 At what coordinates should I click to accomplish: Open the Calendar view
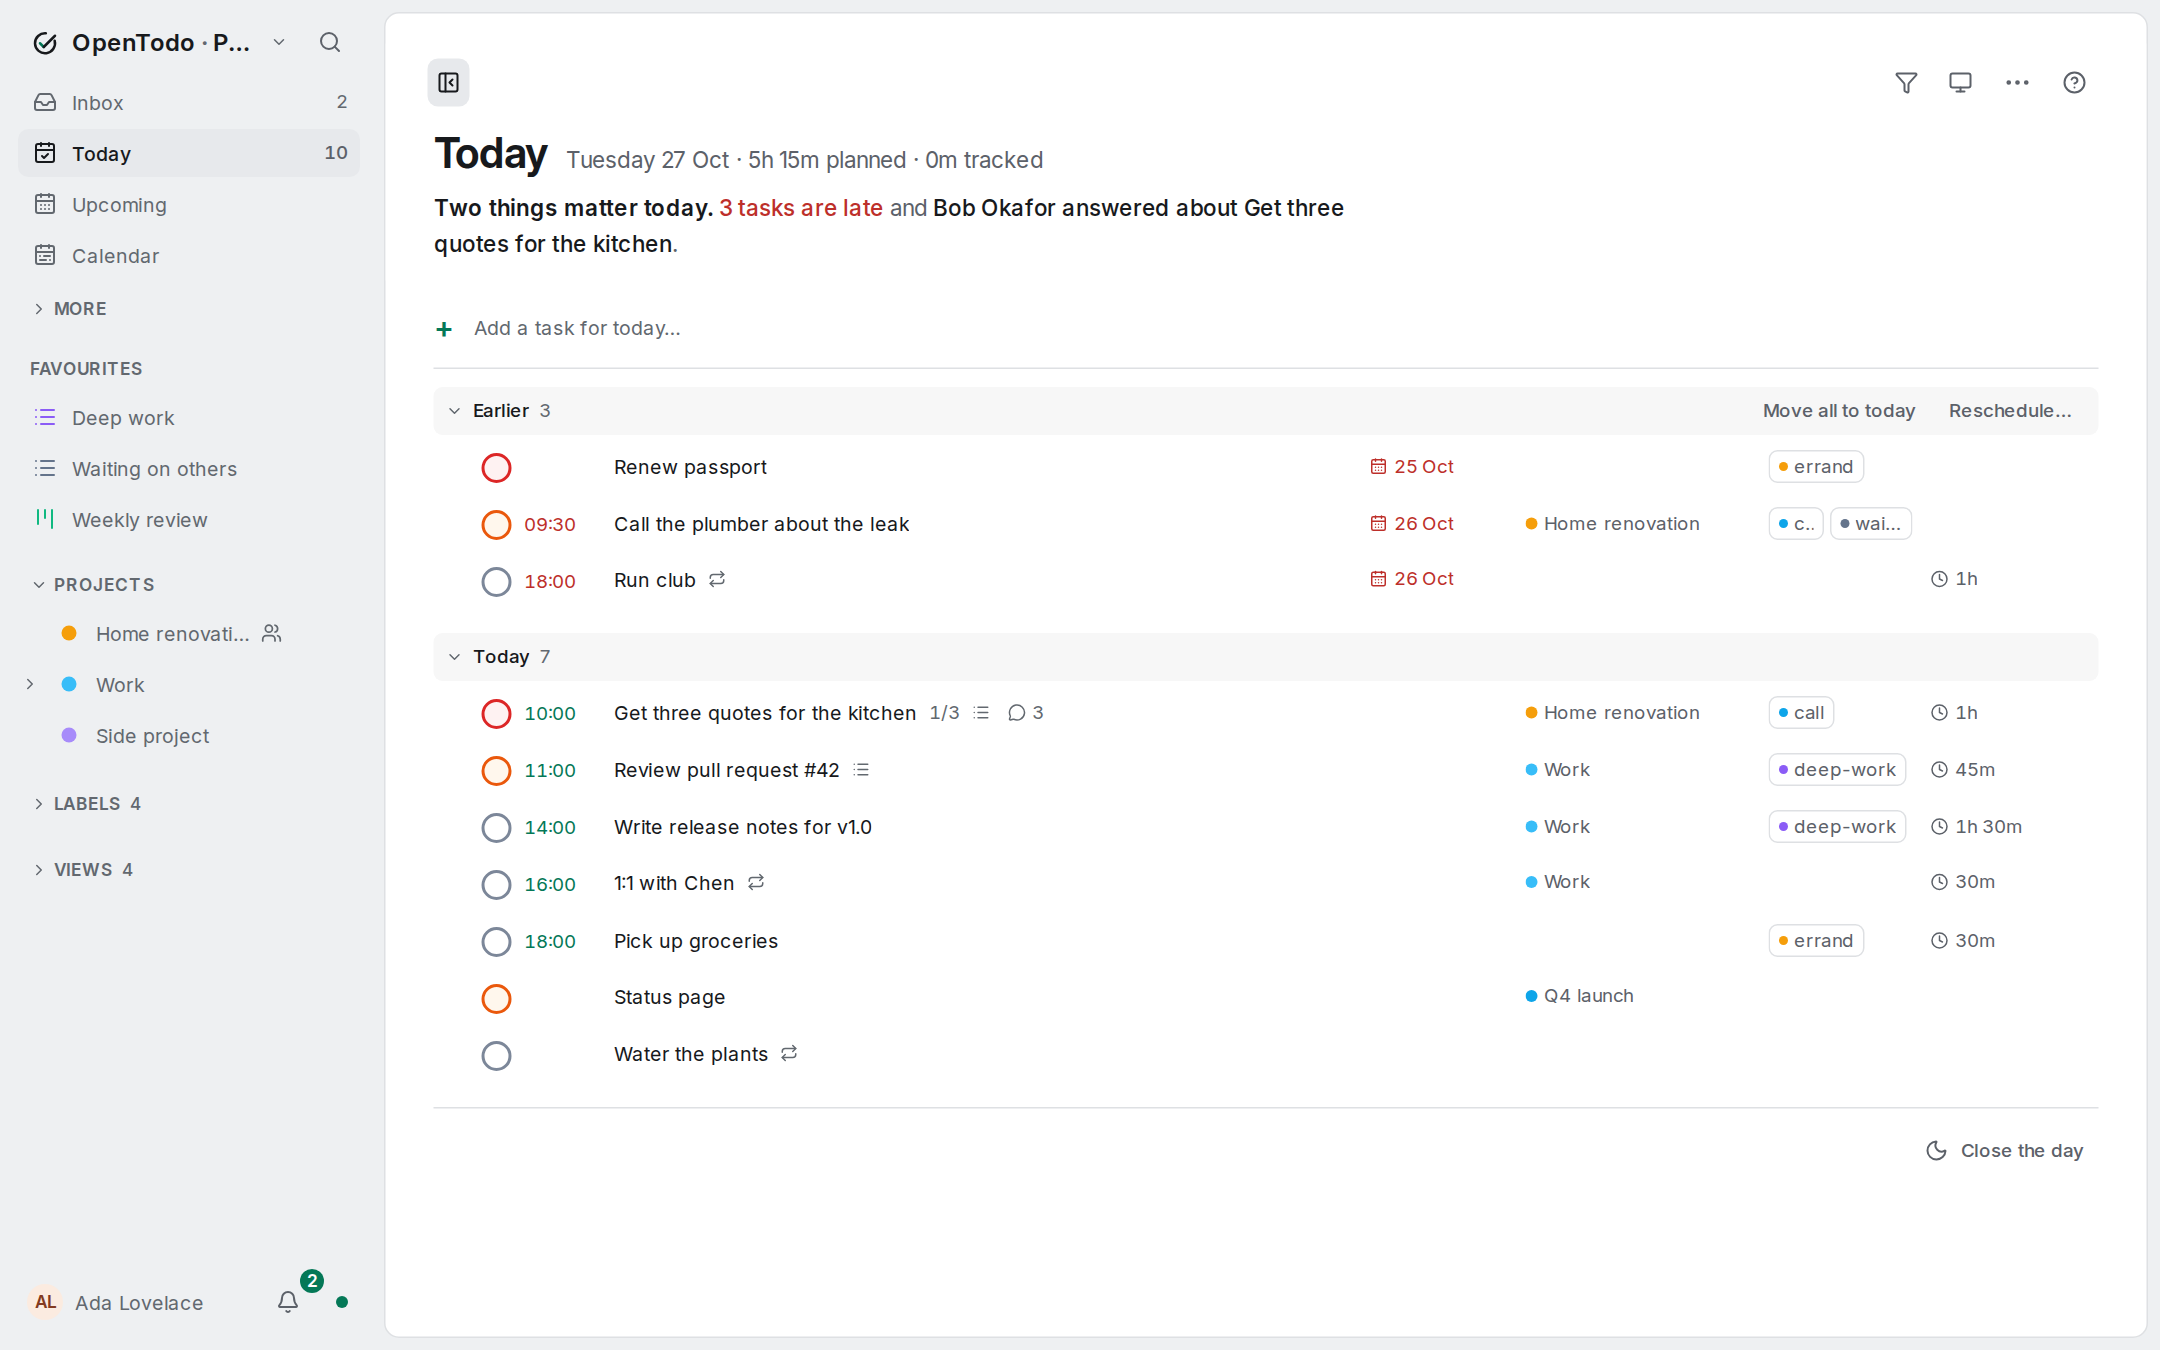click(189, 255)
